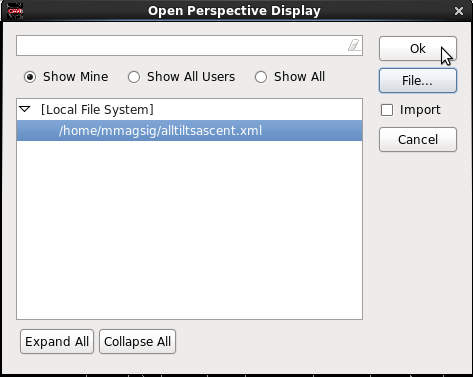The image size is (473, 377).
Task: Collapse the Local File System triangle
Action: point(25,109)
